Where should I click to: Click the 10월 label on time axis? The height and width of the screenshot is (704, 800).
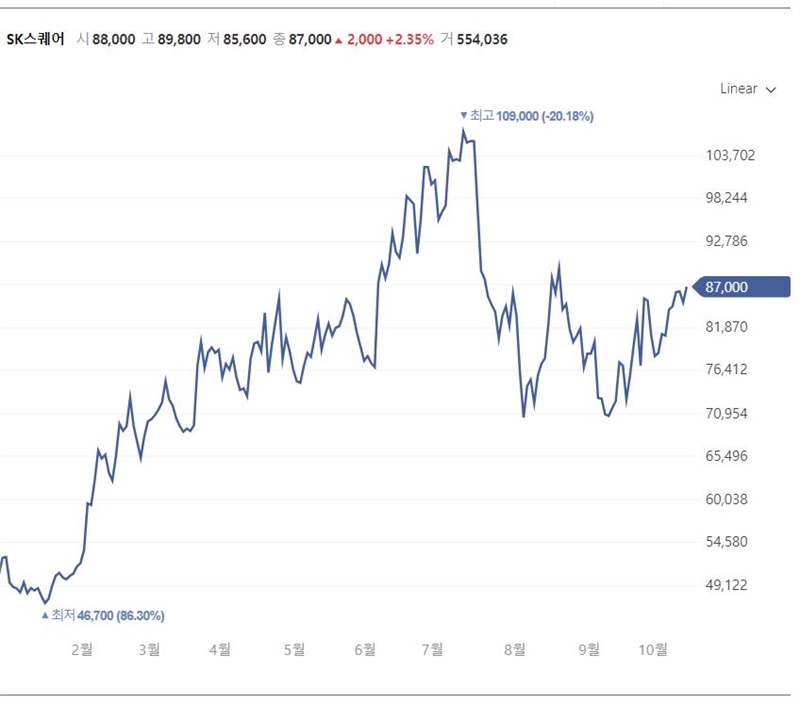652,649
